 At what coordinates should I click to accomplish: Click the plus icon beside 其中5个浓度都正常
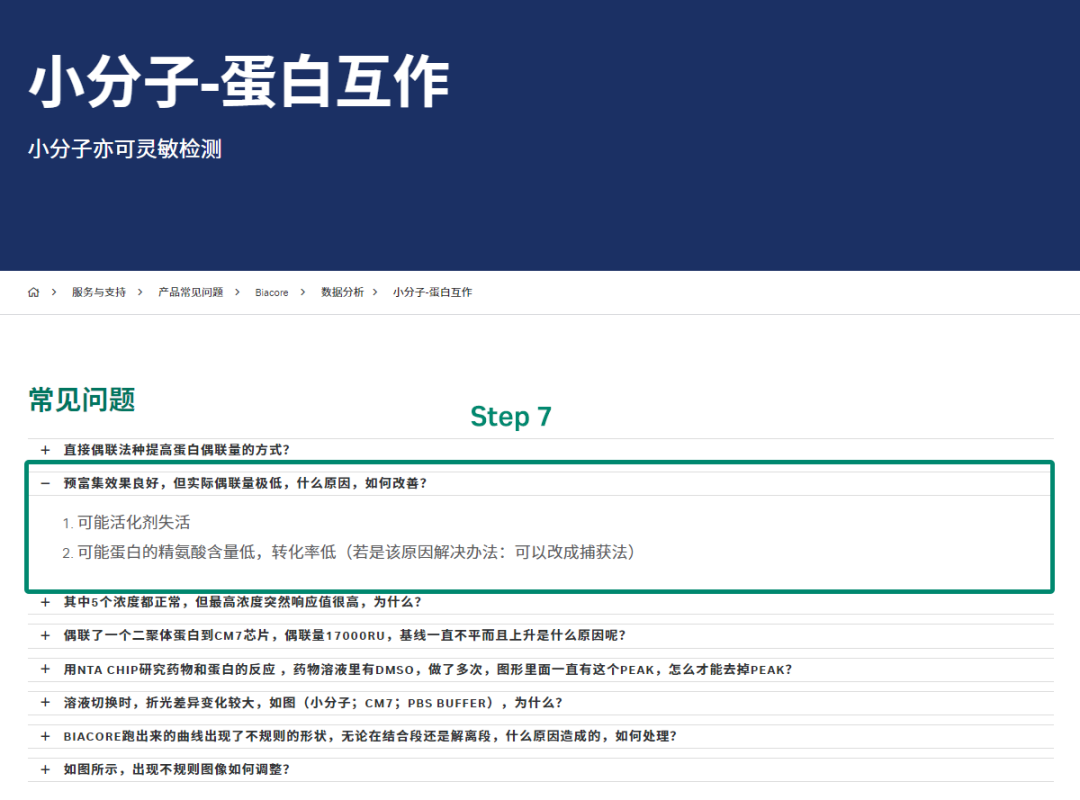(x=45, y=602)
